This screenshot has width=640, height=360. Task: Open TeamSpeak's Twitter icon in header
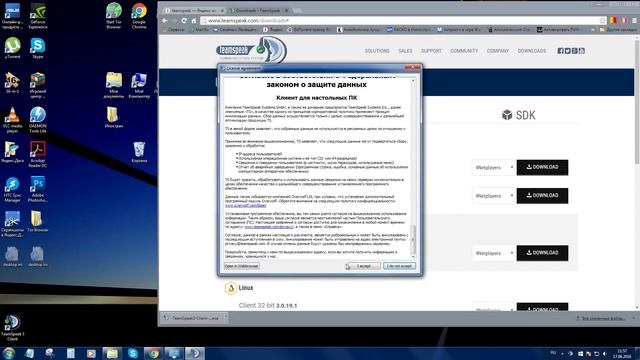coord(567,51)
